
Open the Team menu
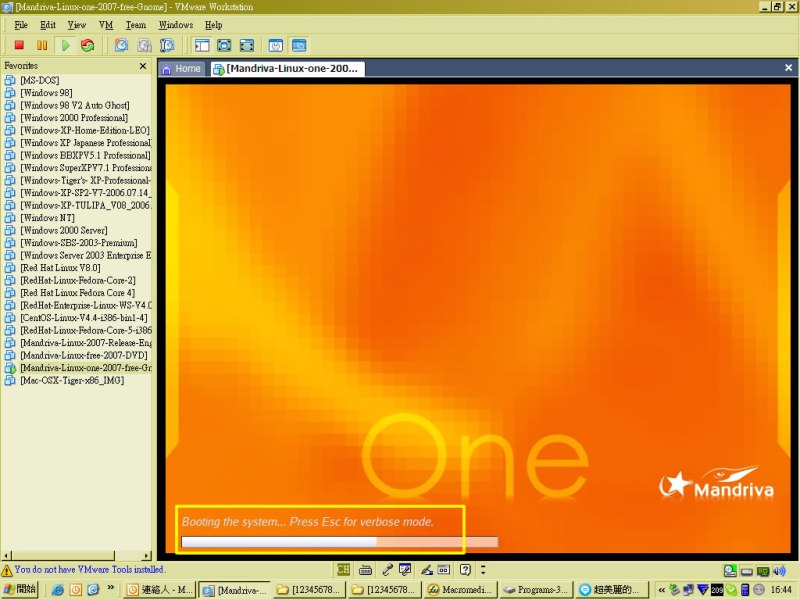(136, 25)
